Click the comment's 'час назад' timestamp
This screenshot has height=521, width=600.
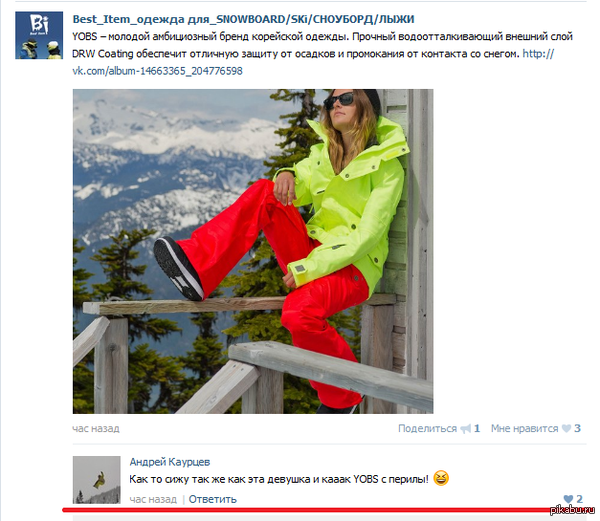pyautogui.click(x=153, y=499)
